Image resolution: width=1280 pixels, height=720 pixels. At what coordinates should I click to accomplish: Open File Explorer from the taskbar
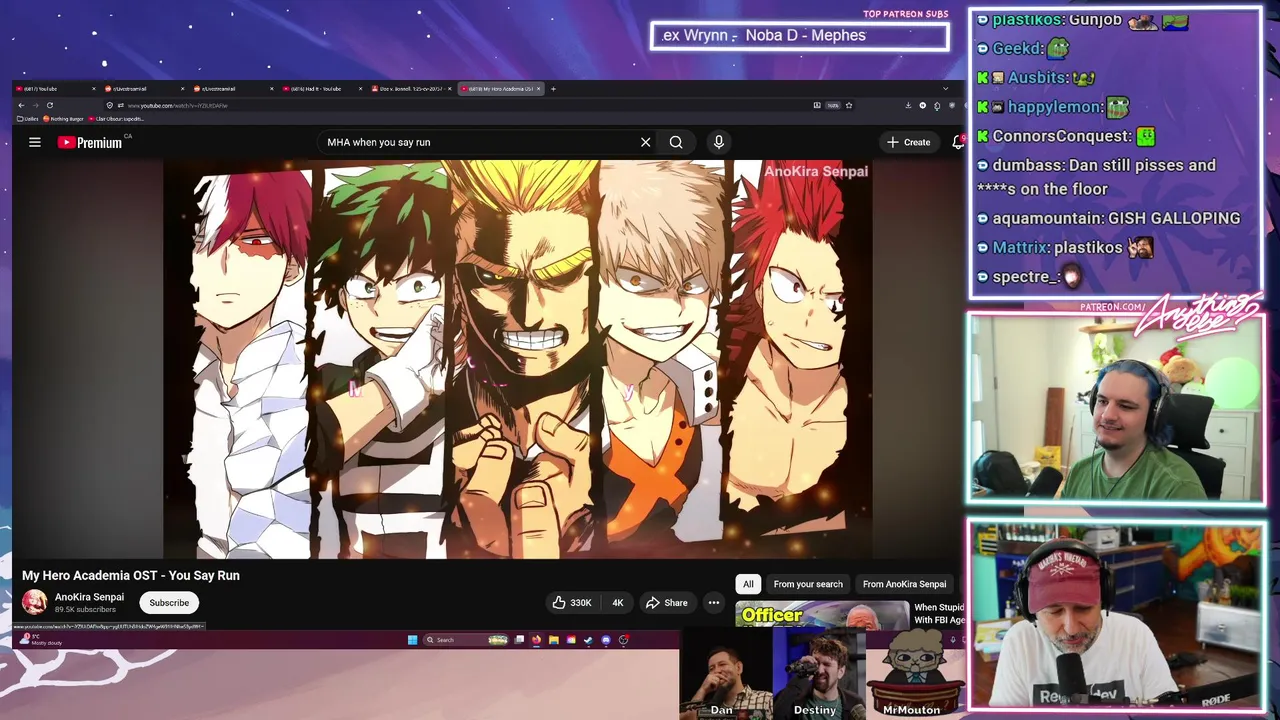[554, 640]
